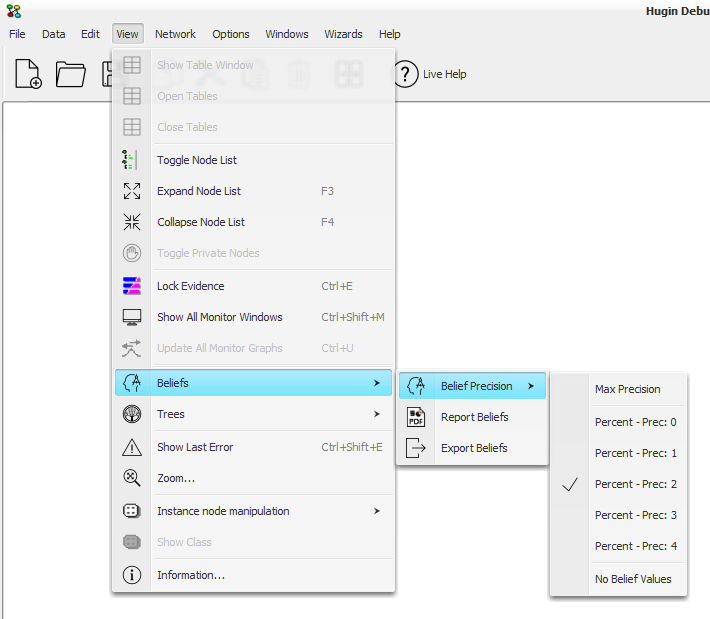Click the Open folder toolbar icon
Image resolution: width=710 pixels, height=619 pixels.
coord(71,74)
